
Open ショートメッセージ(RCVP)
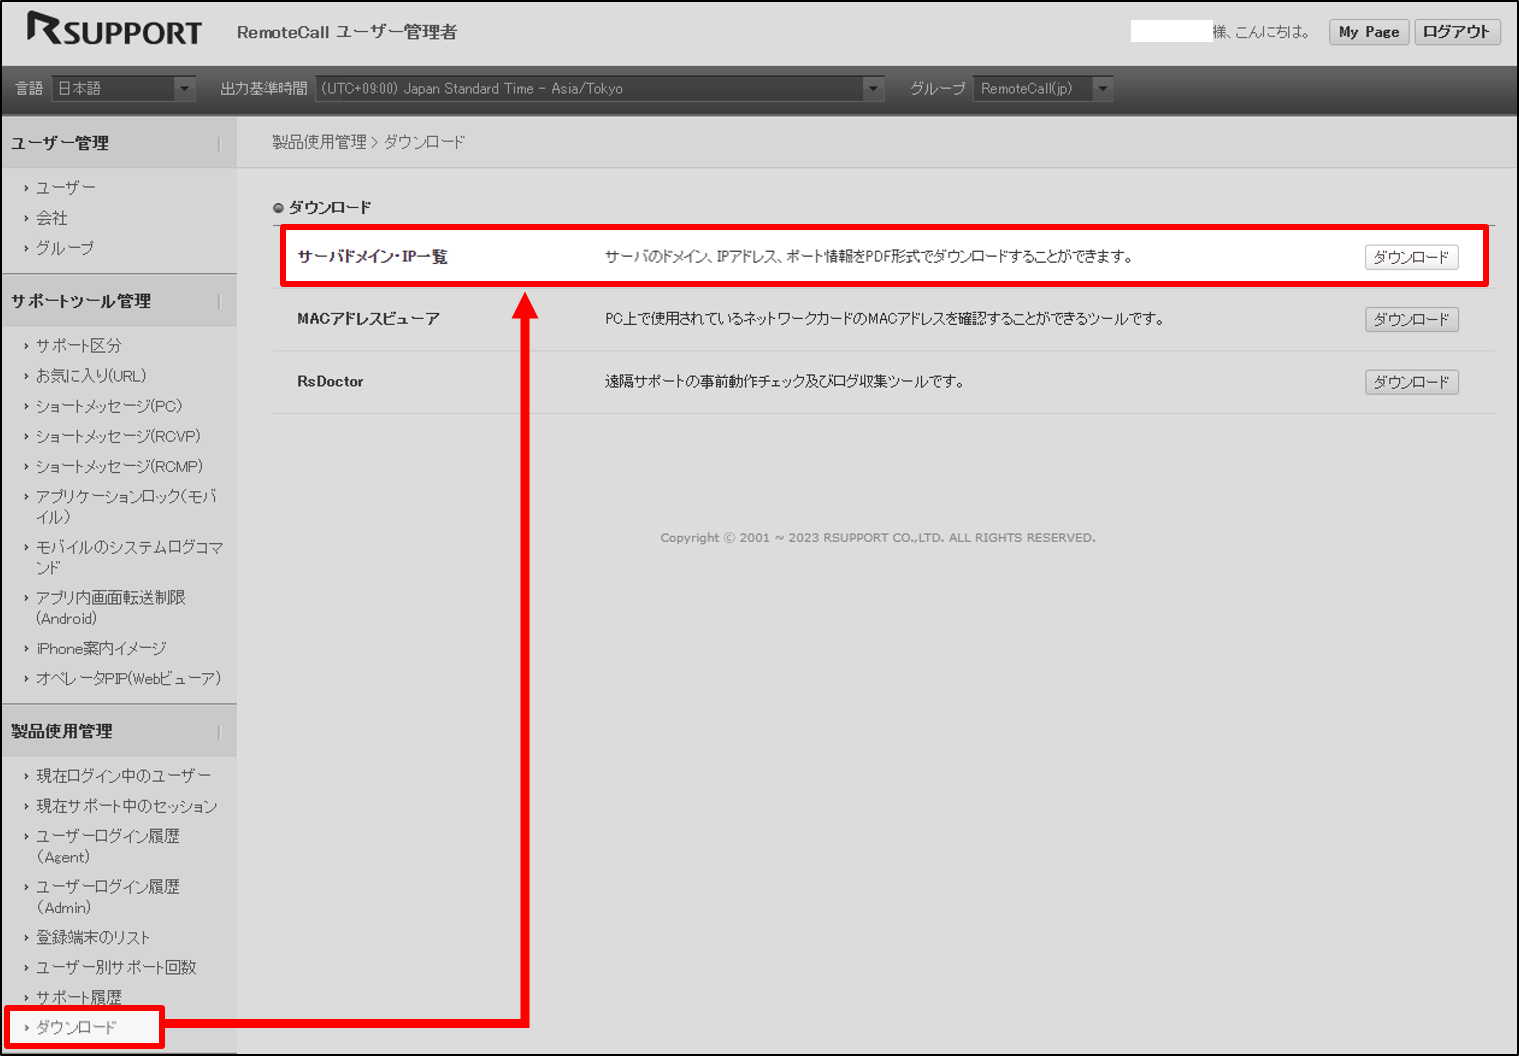pyautogui.click(x=118, y=436)
